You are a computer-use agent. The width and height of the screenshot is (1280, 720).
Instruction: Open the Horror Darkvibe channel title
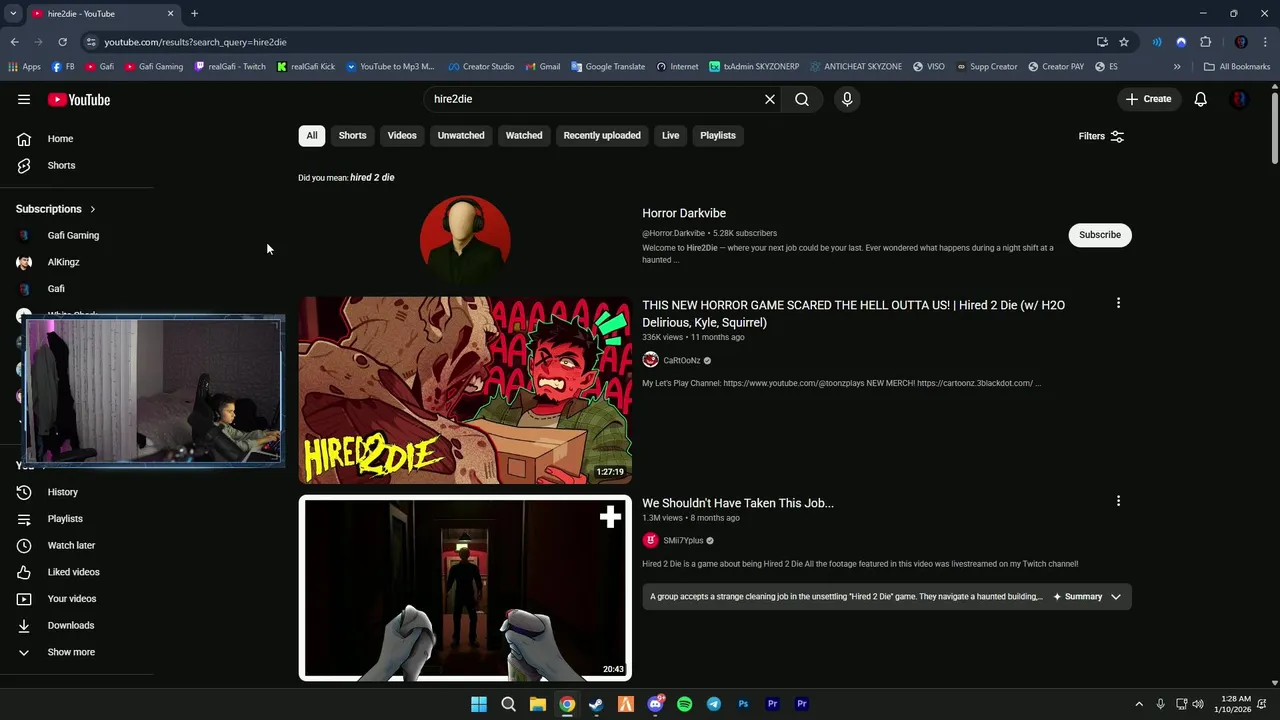684,213
